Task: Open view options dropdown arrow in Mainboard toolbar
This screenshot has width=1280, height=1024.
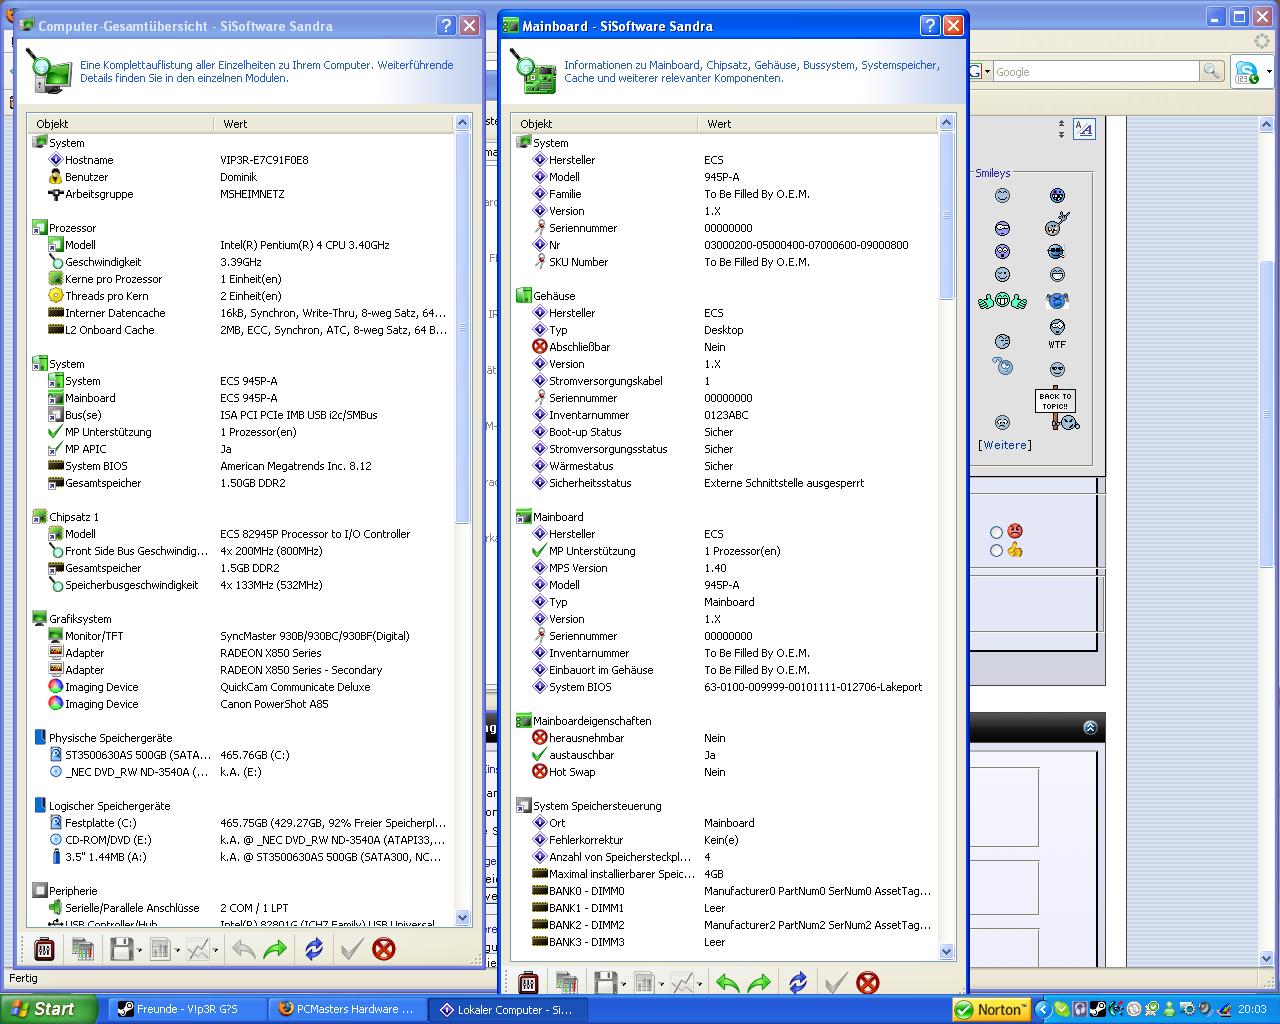Action: point(662,984)
